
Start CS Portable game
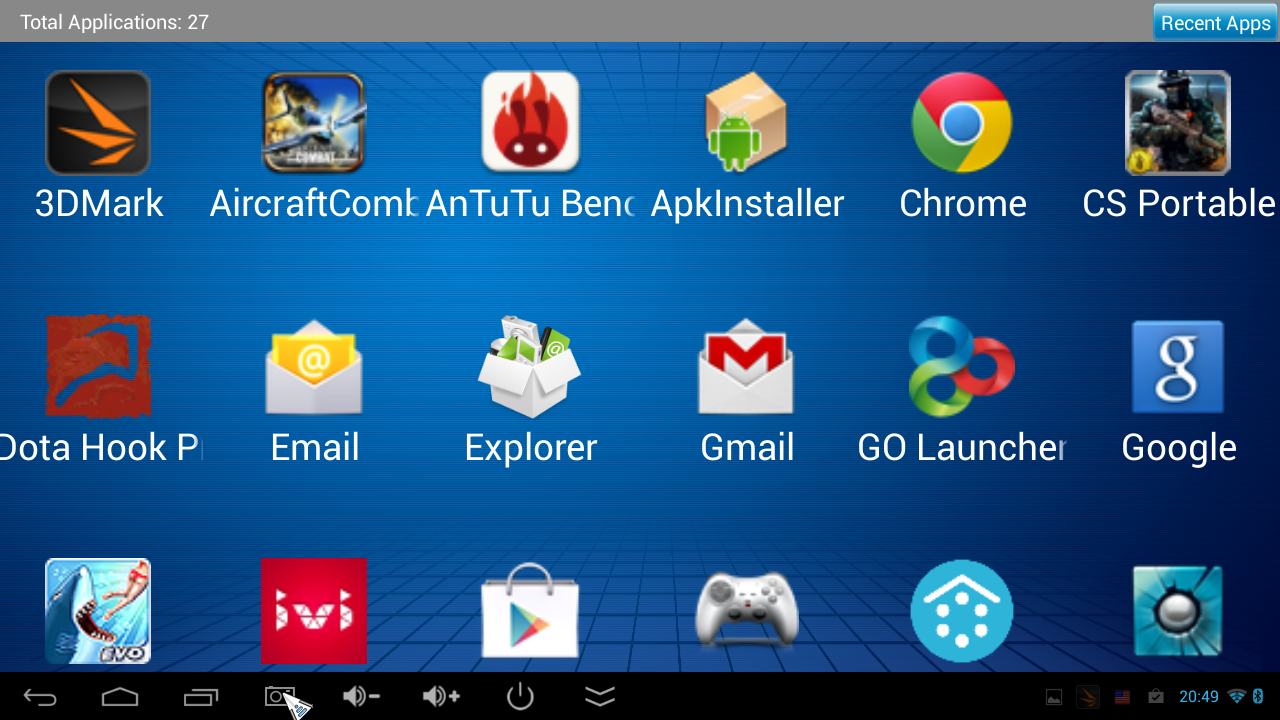click(x=1178, y=123)
